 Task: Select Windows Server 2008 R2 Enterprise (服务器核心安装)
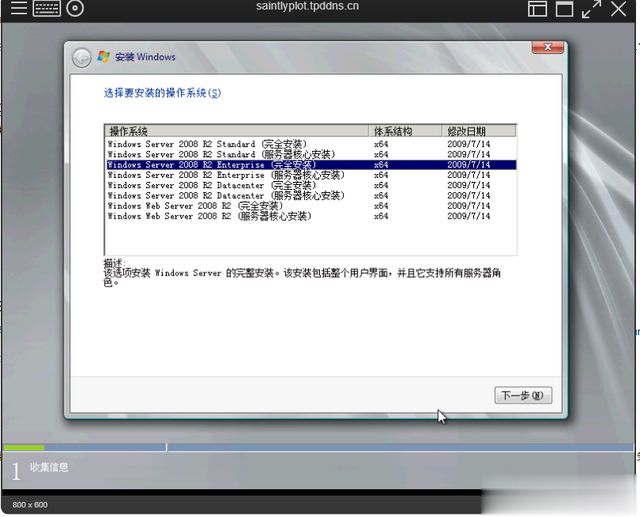point(311,175)
